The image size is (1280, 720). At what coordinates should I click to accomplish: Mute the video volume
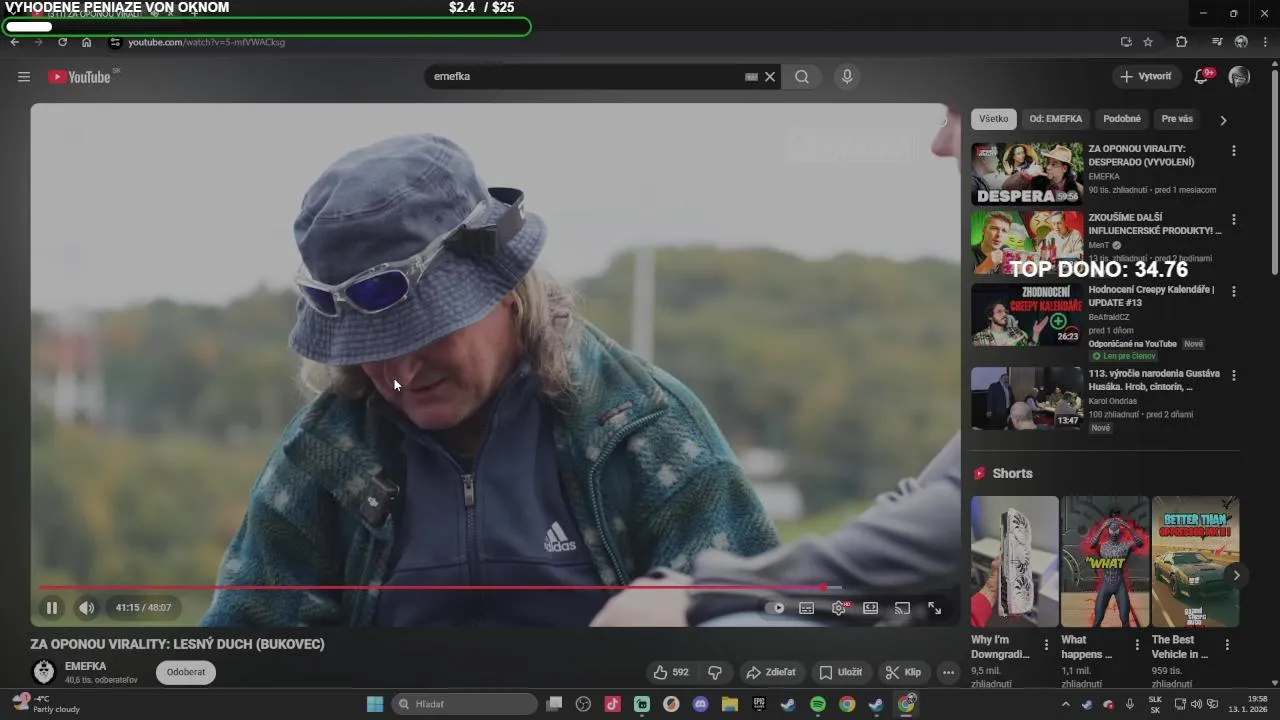(x=87, y=607)
